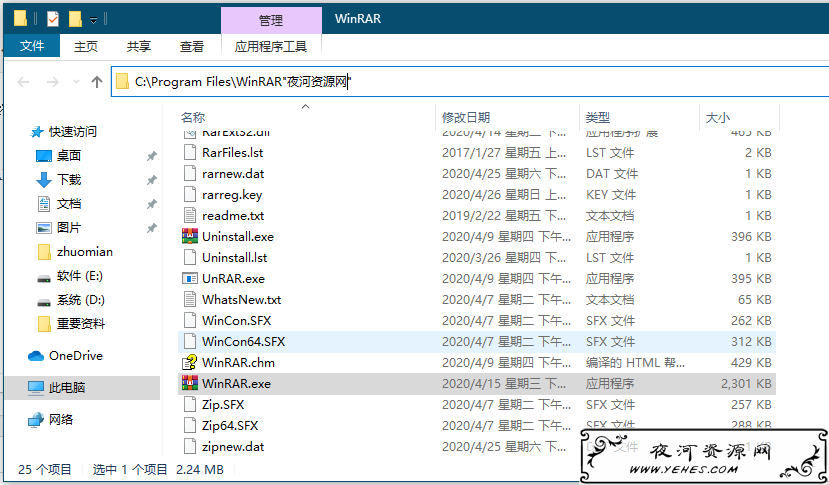Image resolution: width=829 pixels, height=485 pixels.
Task: Click the folder icon in address bar
Action: coord(122,82)
